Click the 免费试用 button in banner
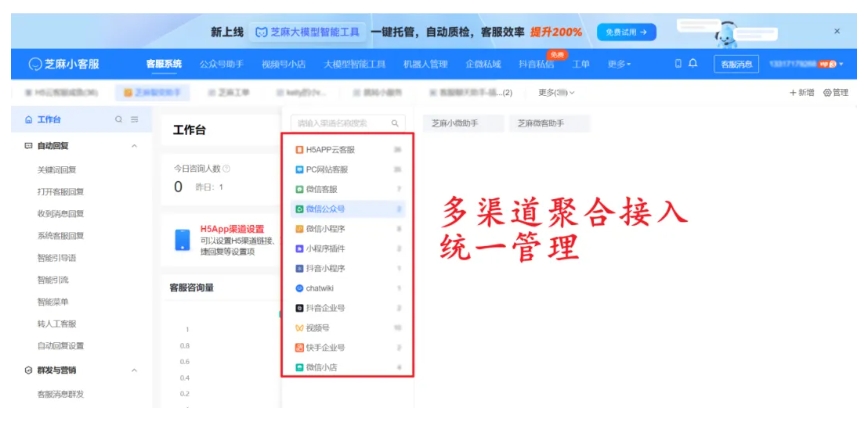This screenshot has height=425, width=865. tap(626, 32)
